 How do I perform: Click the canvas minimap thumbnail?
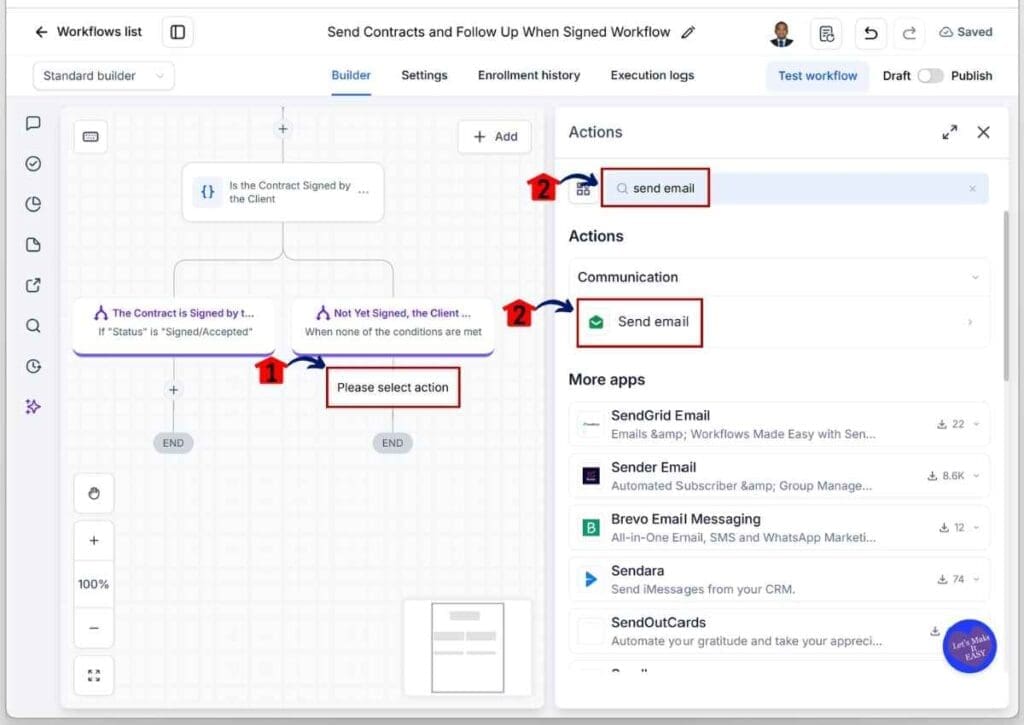(468, 647)
